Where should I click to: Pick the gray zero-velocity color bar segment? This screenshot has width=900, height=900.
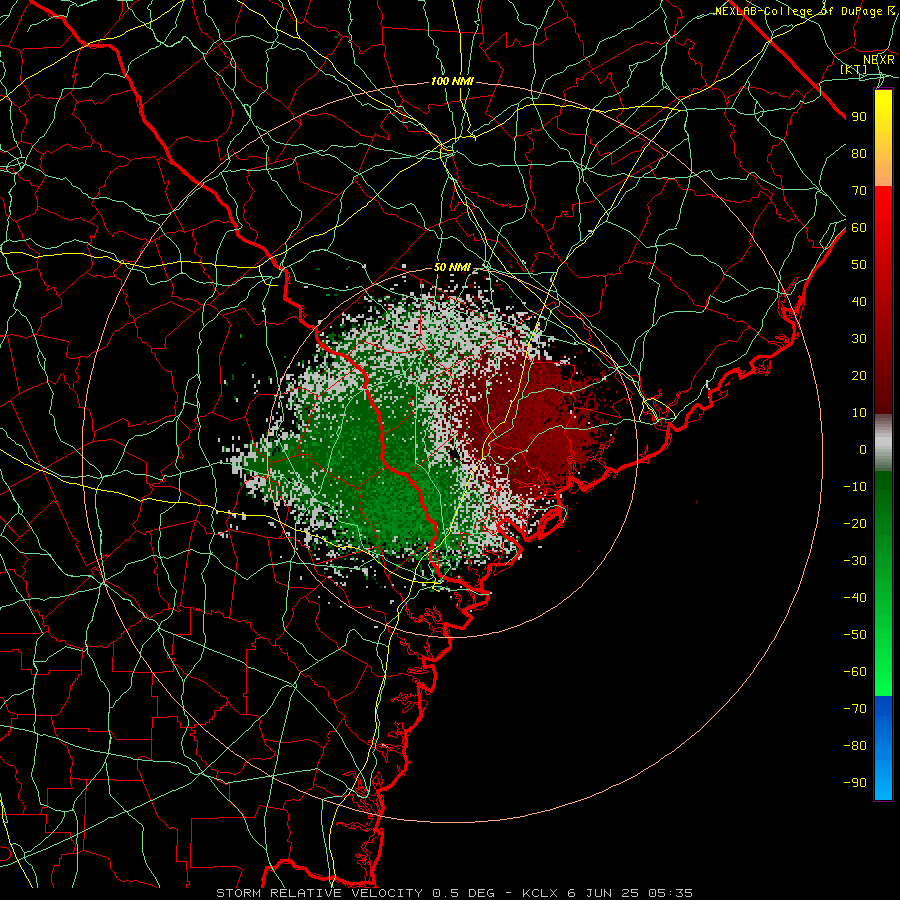(x=883, y=443)
